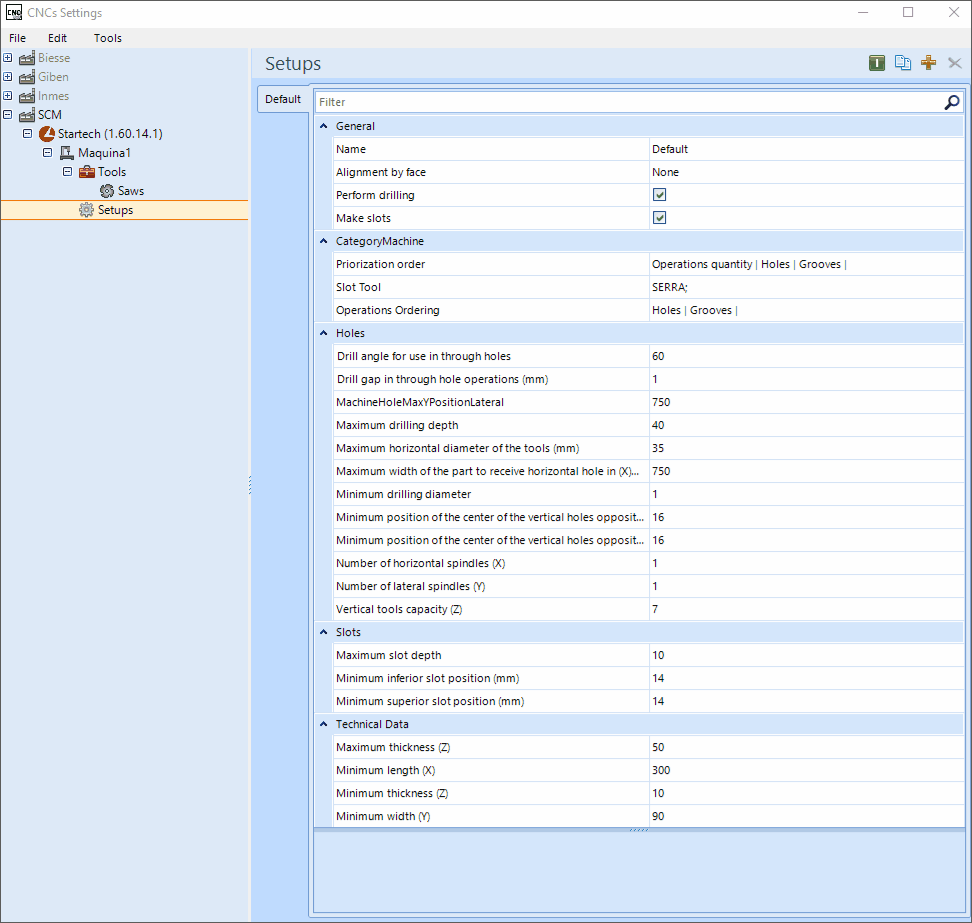Open the Edit menu

coord(57,38)
